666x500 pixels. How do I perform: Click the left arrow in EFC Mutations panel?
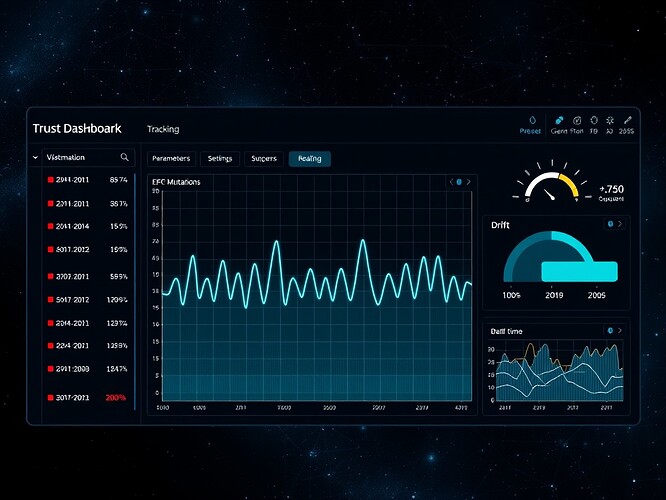(452, 182)
